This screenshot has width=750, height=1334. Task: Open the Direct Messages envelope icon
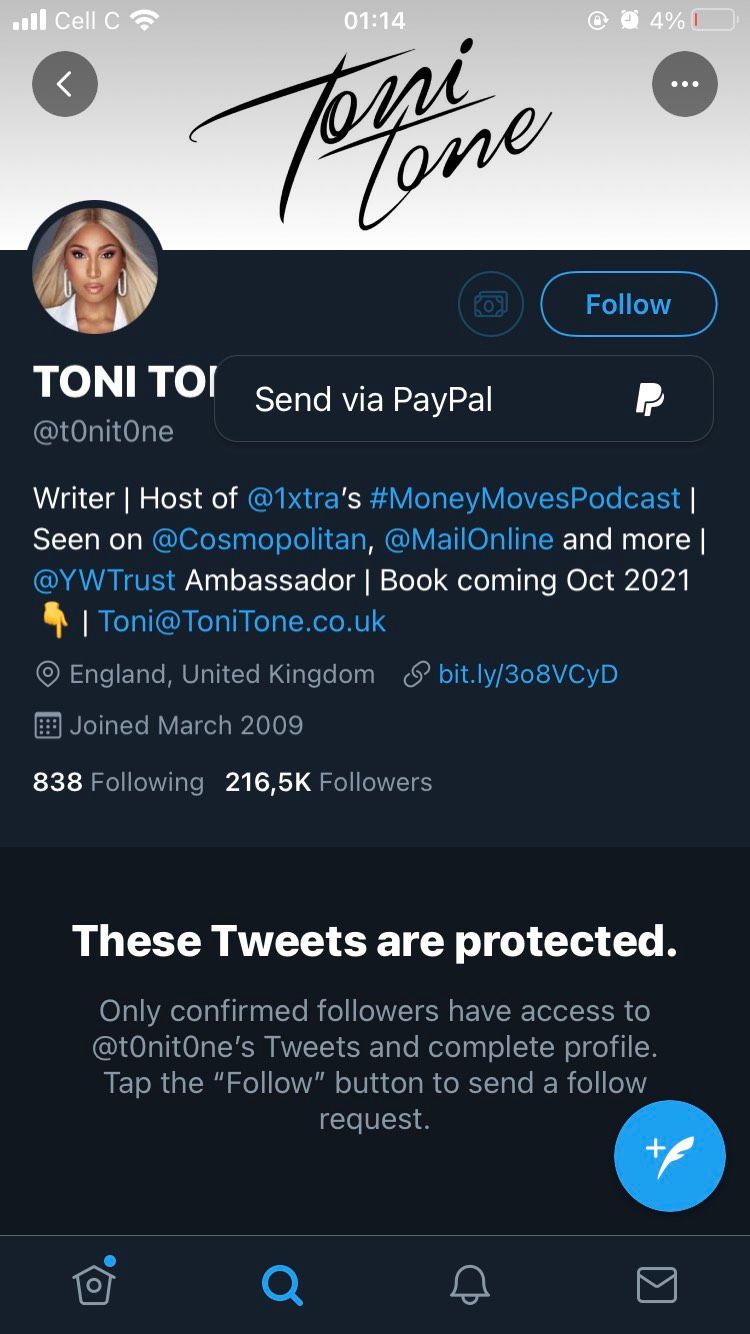658,1283
